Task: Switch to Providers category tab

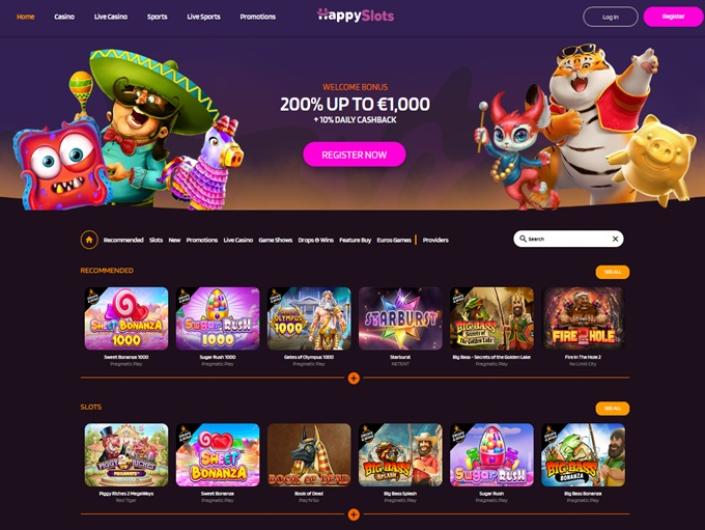Action: [x=435, y=240]
